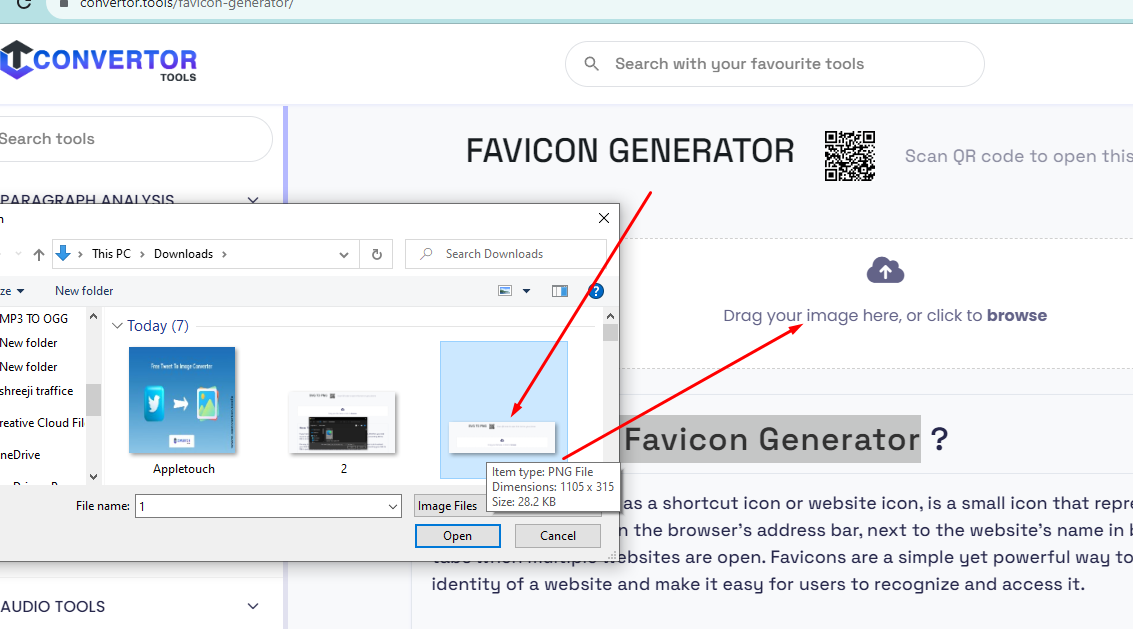
Task: Select the Appletouch image thumbnail
Action: (x=183, y=400)
